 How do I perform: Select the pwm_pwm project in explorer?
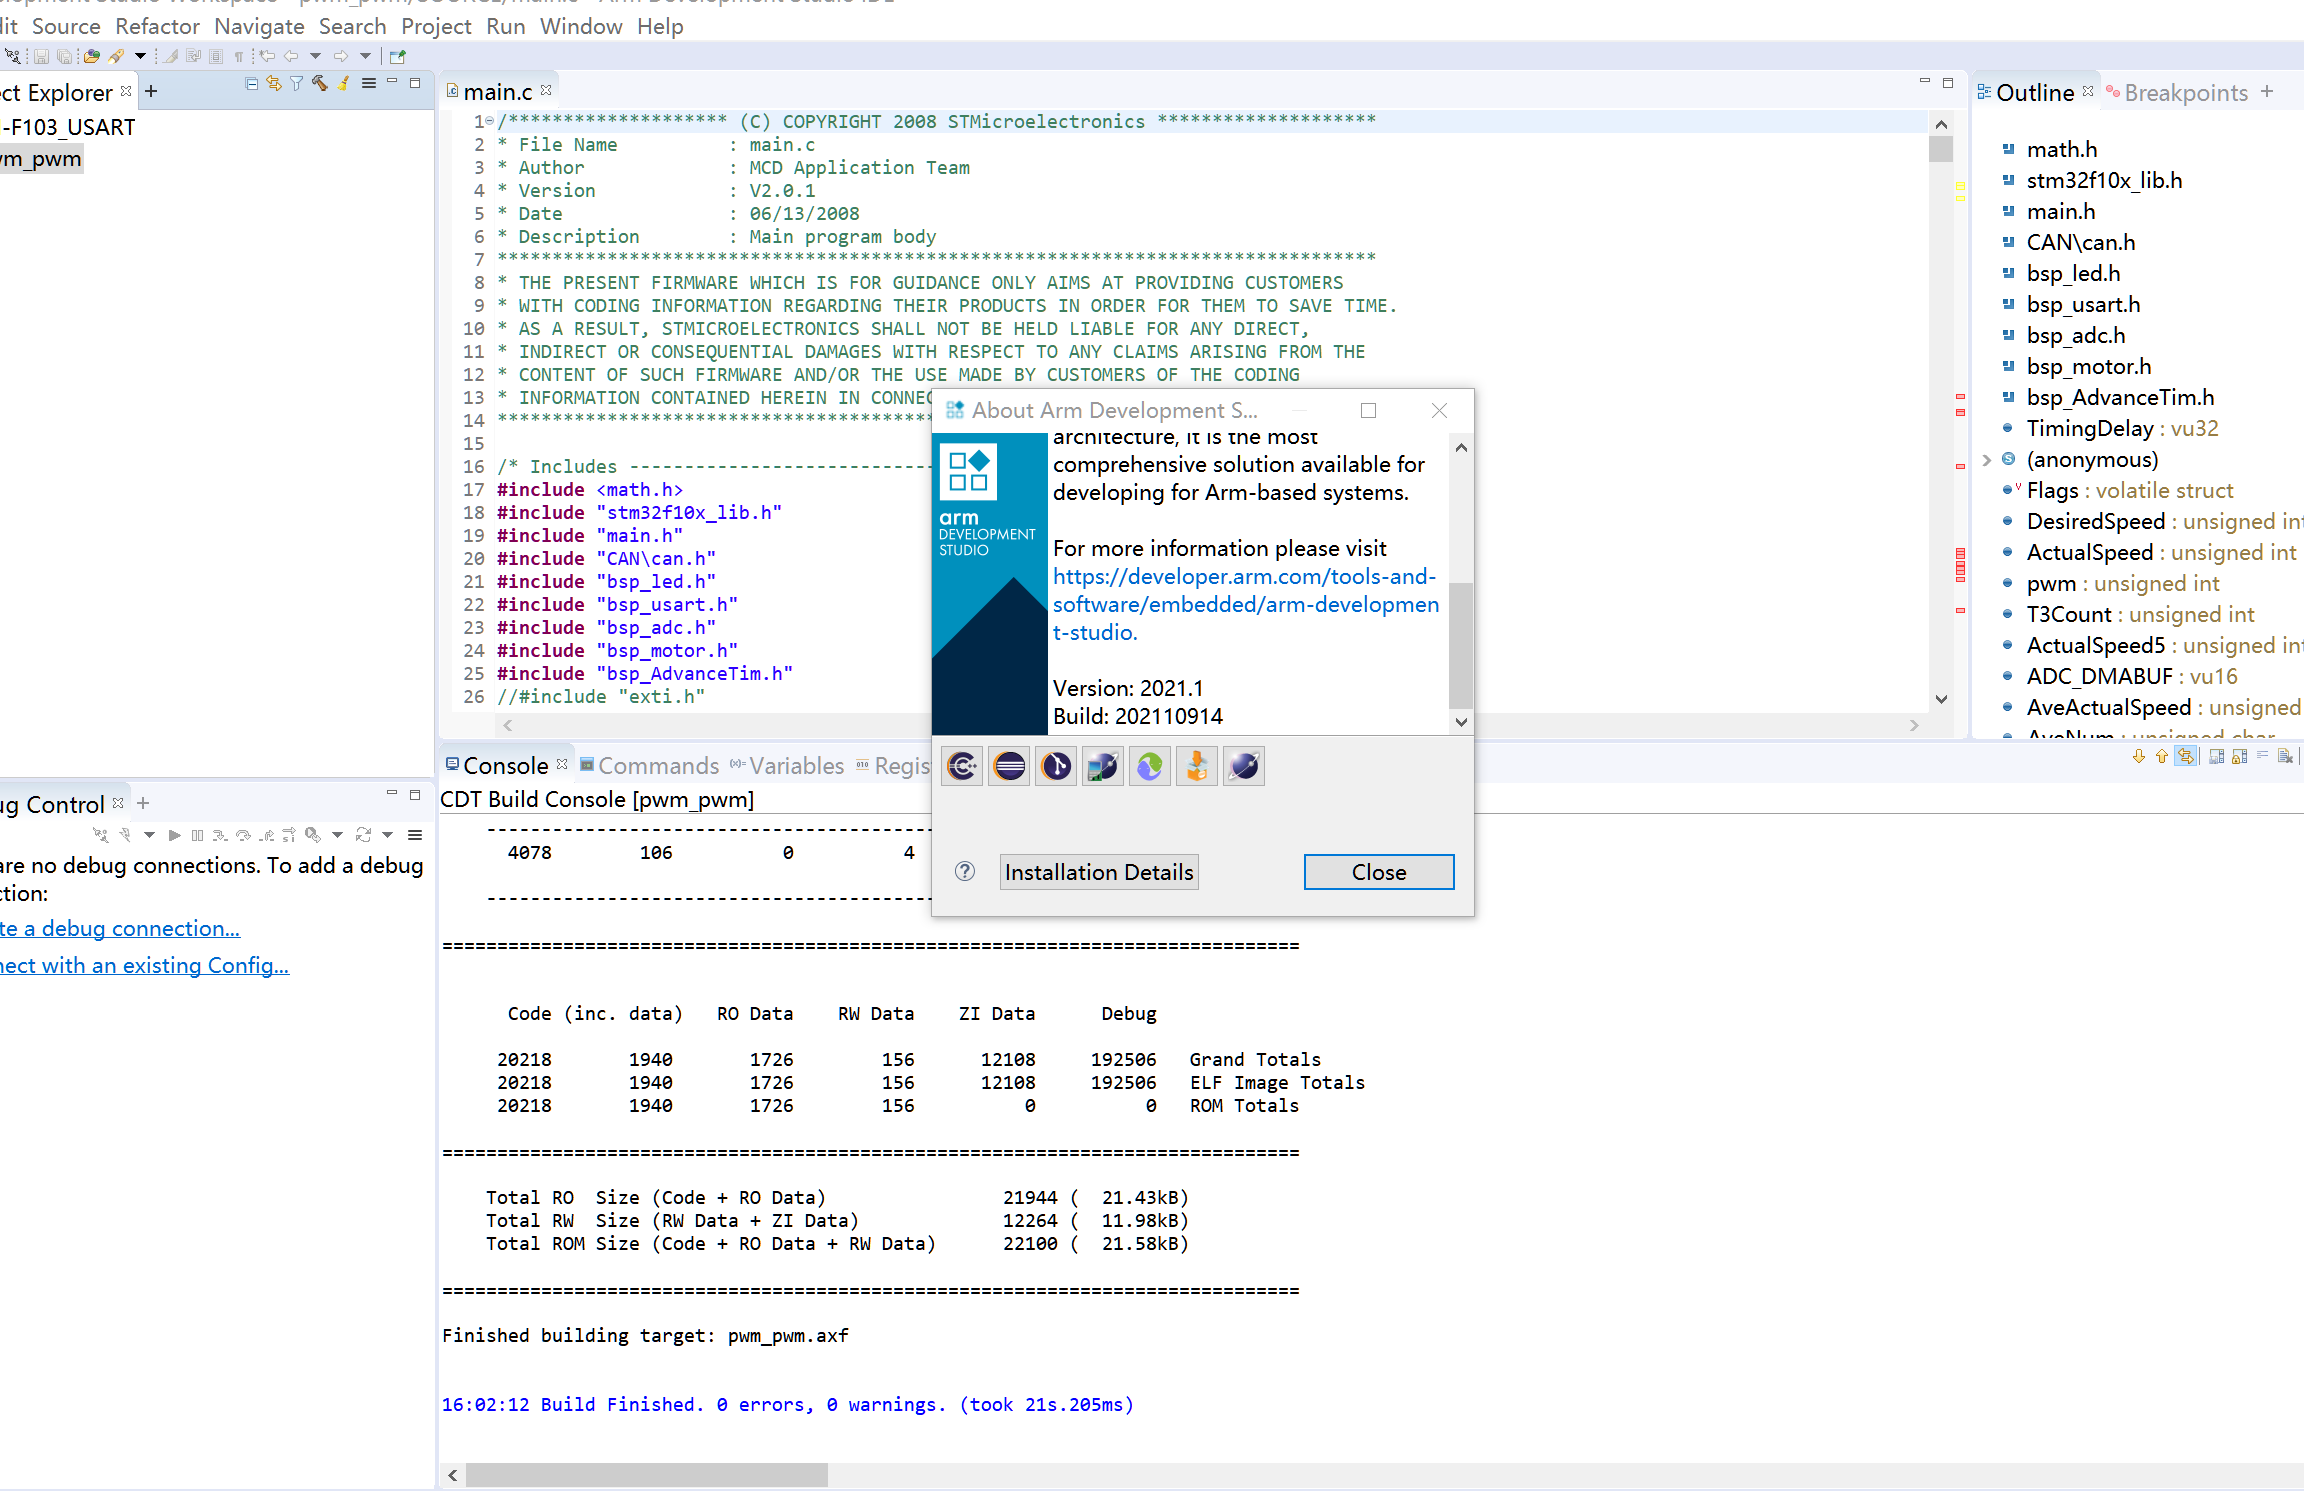coord(41,158)
